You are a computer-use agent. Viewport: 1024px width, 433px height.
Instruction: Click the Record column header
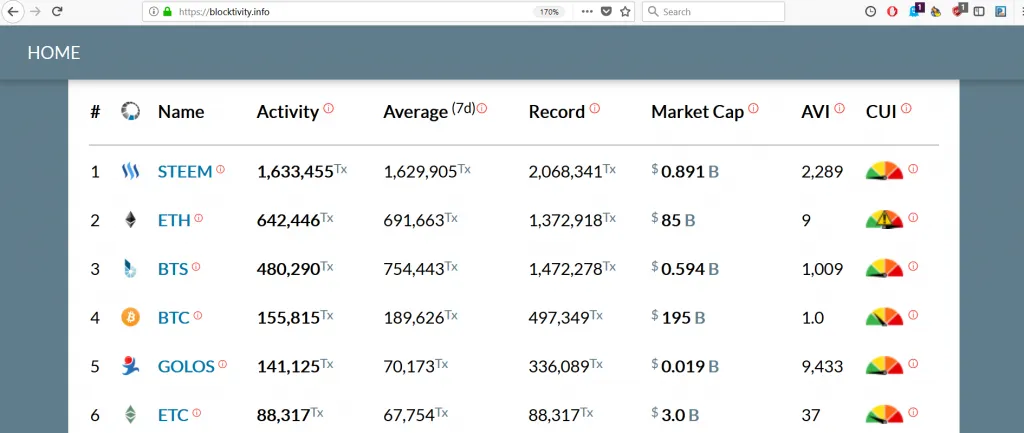556,112
